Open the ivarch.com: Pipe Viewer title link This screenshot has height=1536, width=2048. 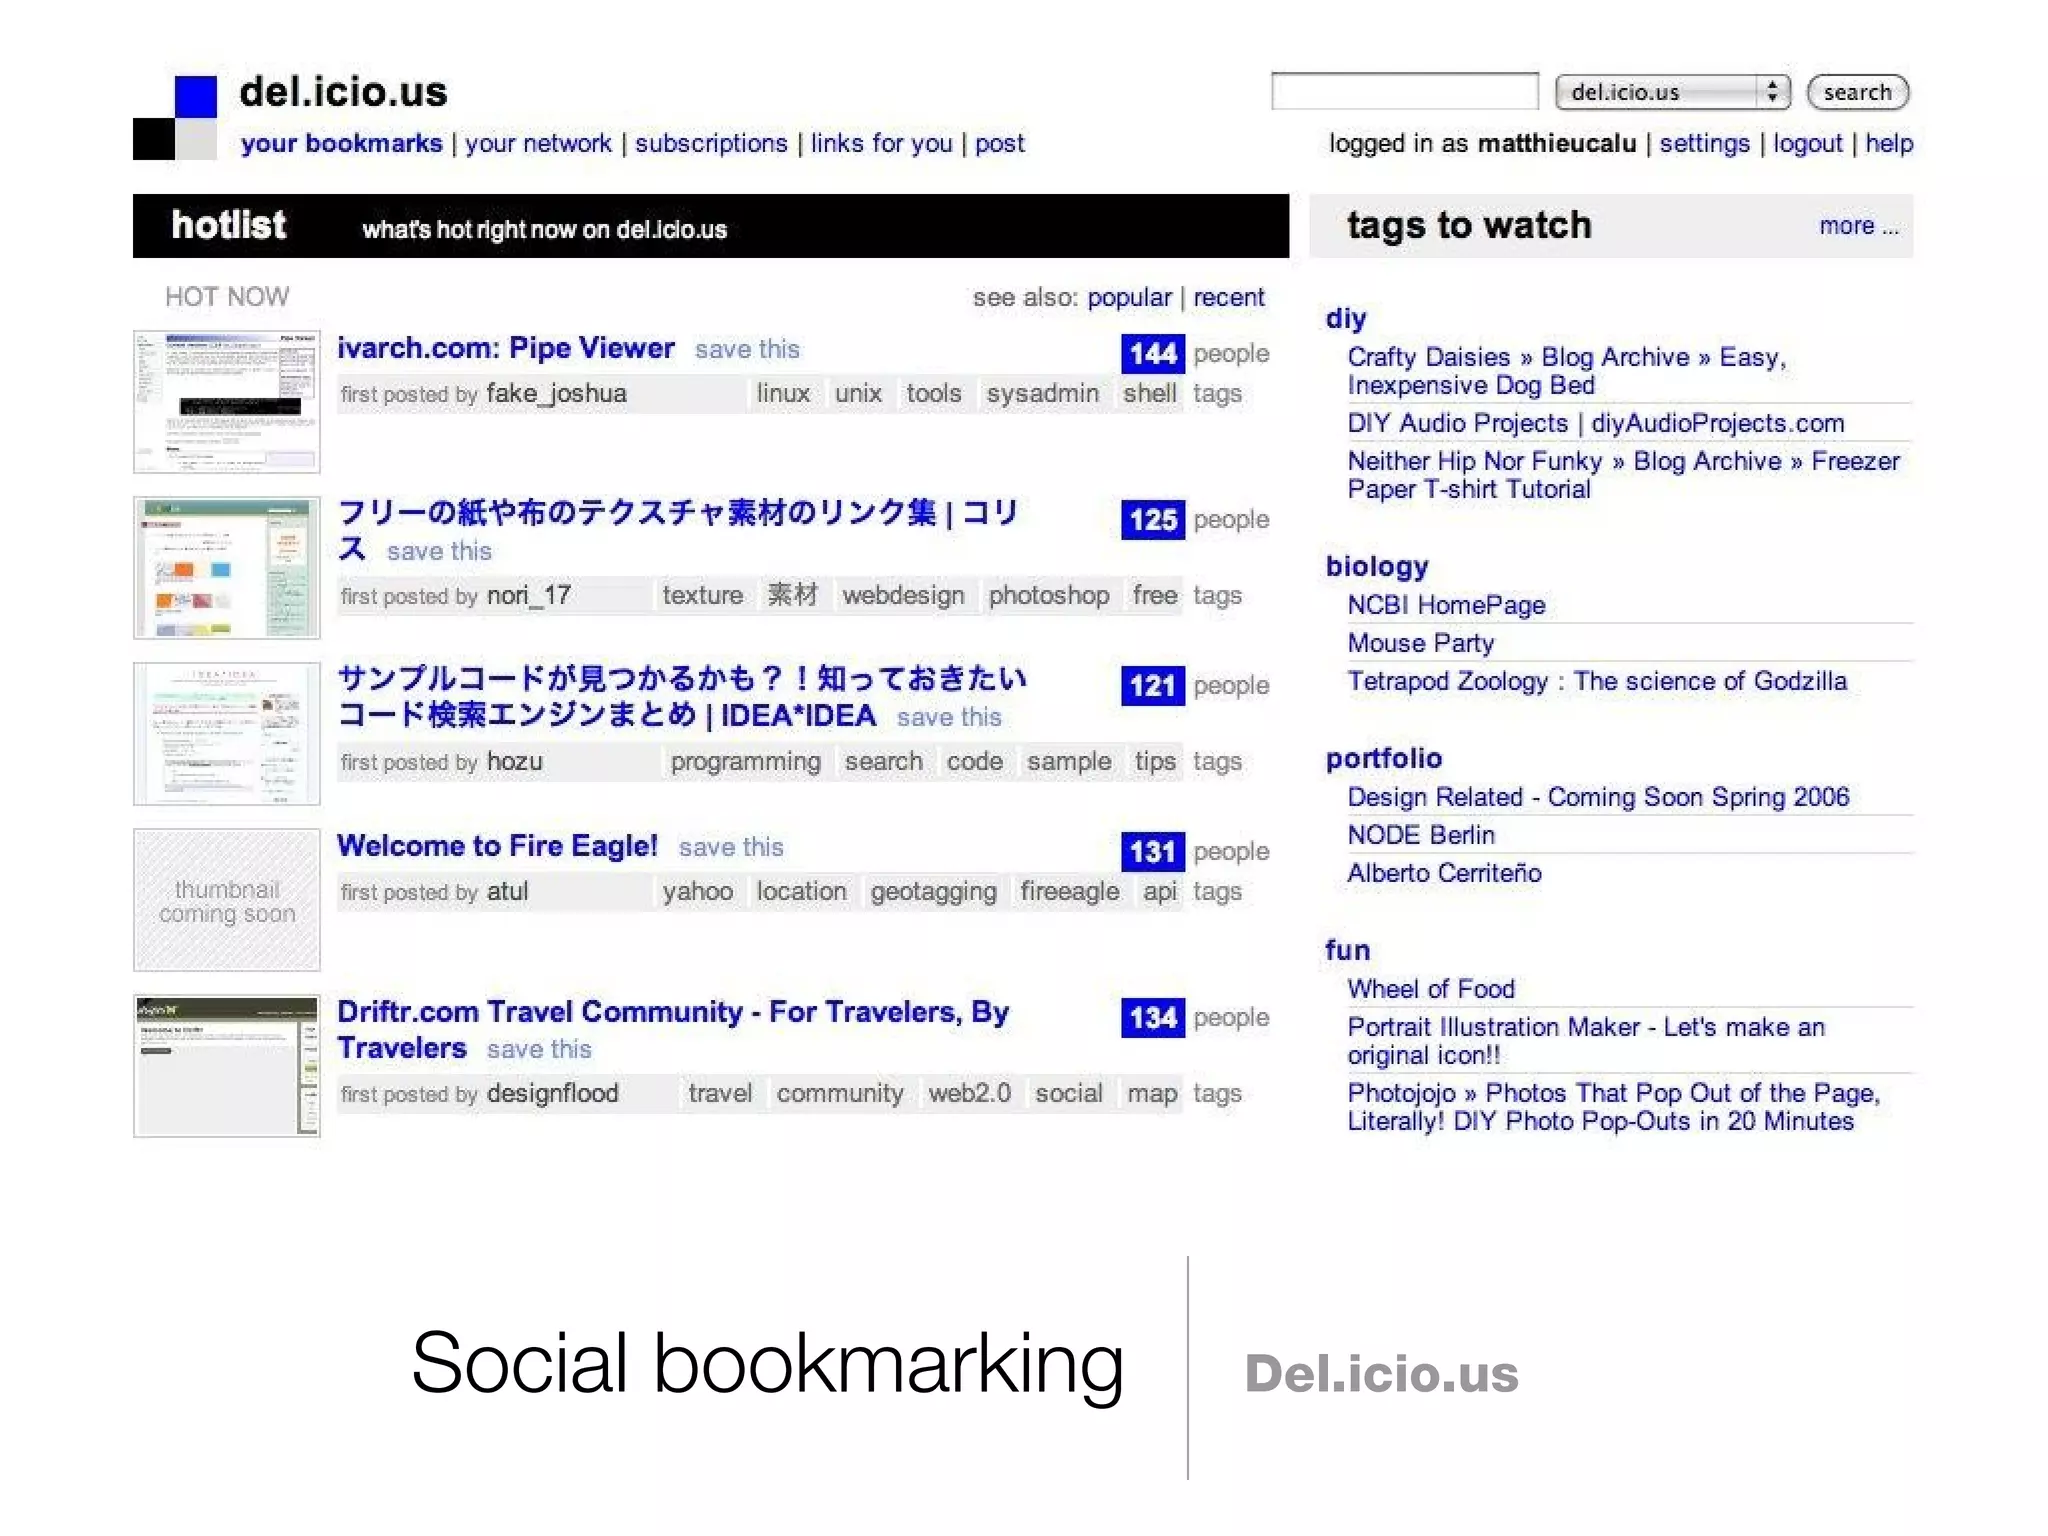[x=506, y=348]
